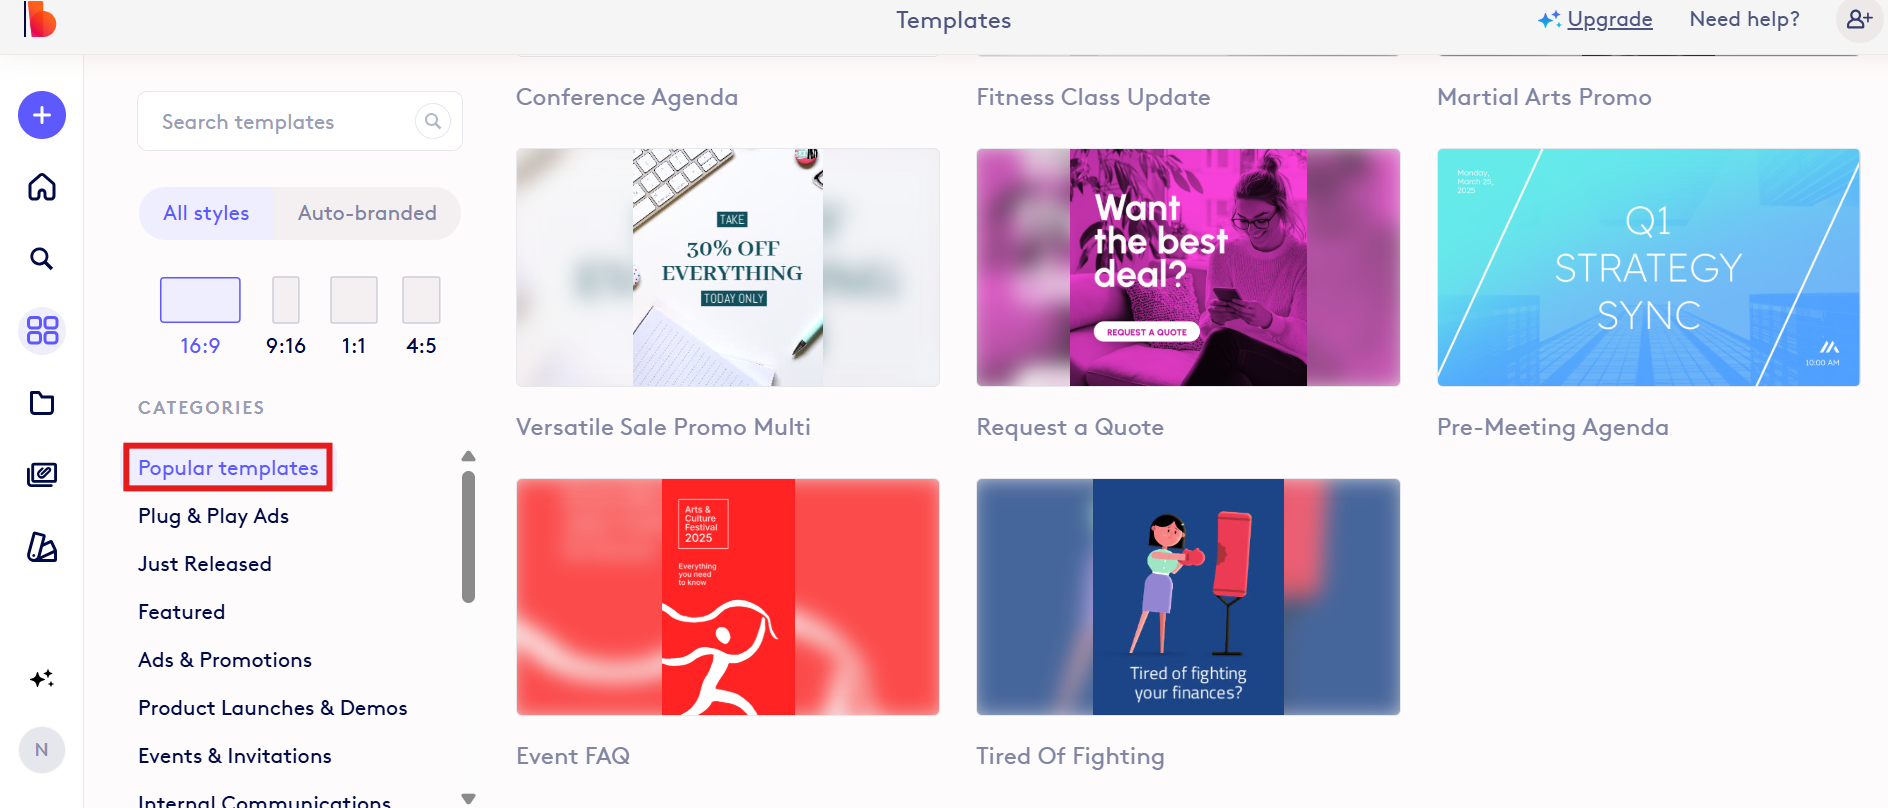Viewport: 1888px width, 808px height.
Task: Open the projects folder sidebar icon
Action: (x=42, y=403)
